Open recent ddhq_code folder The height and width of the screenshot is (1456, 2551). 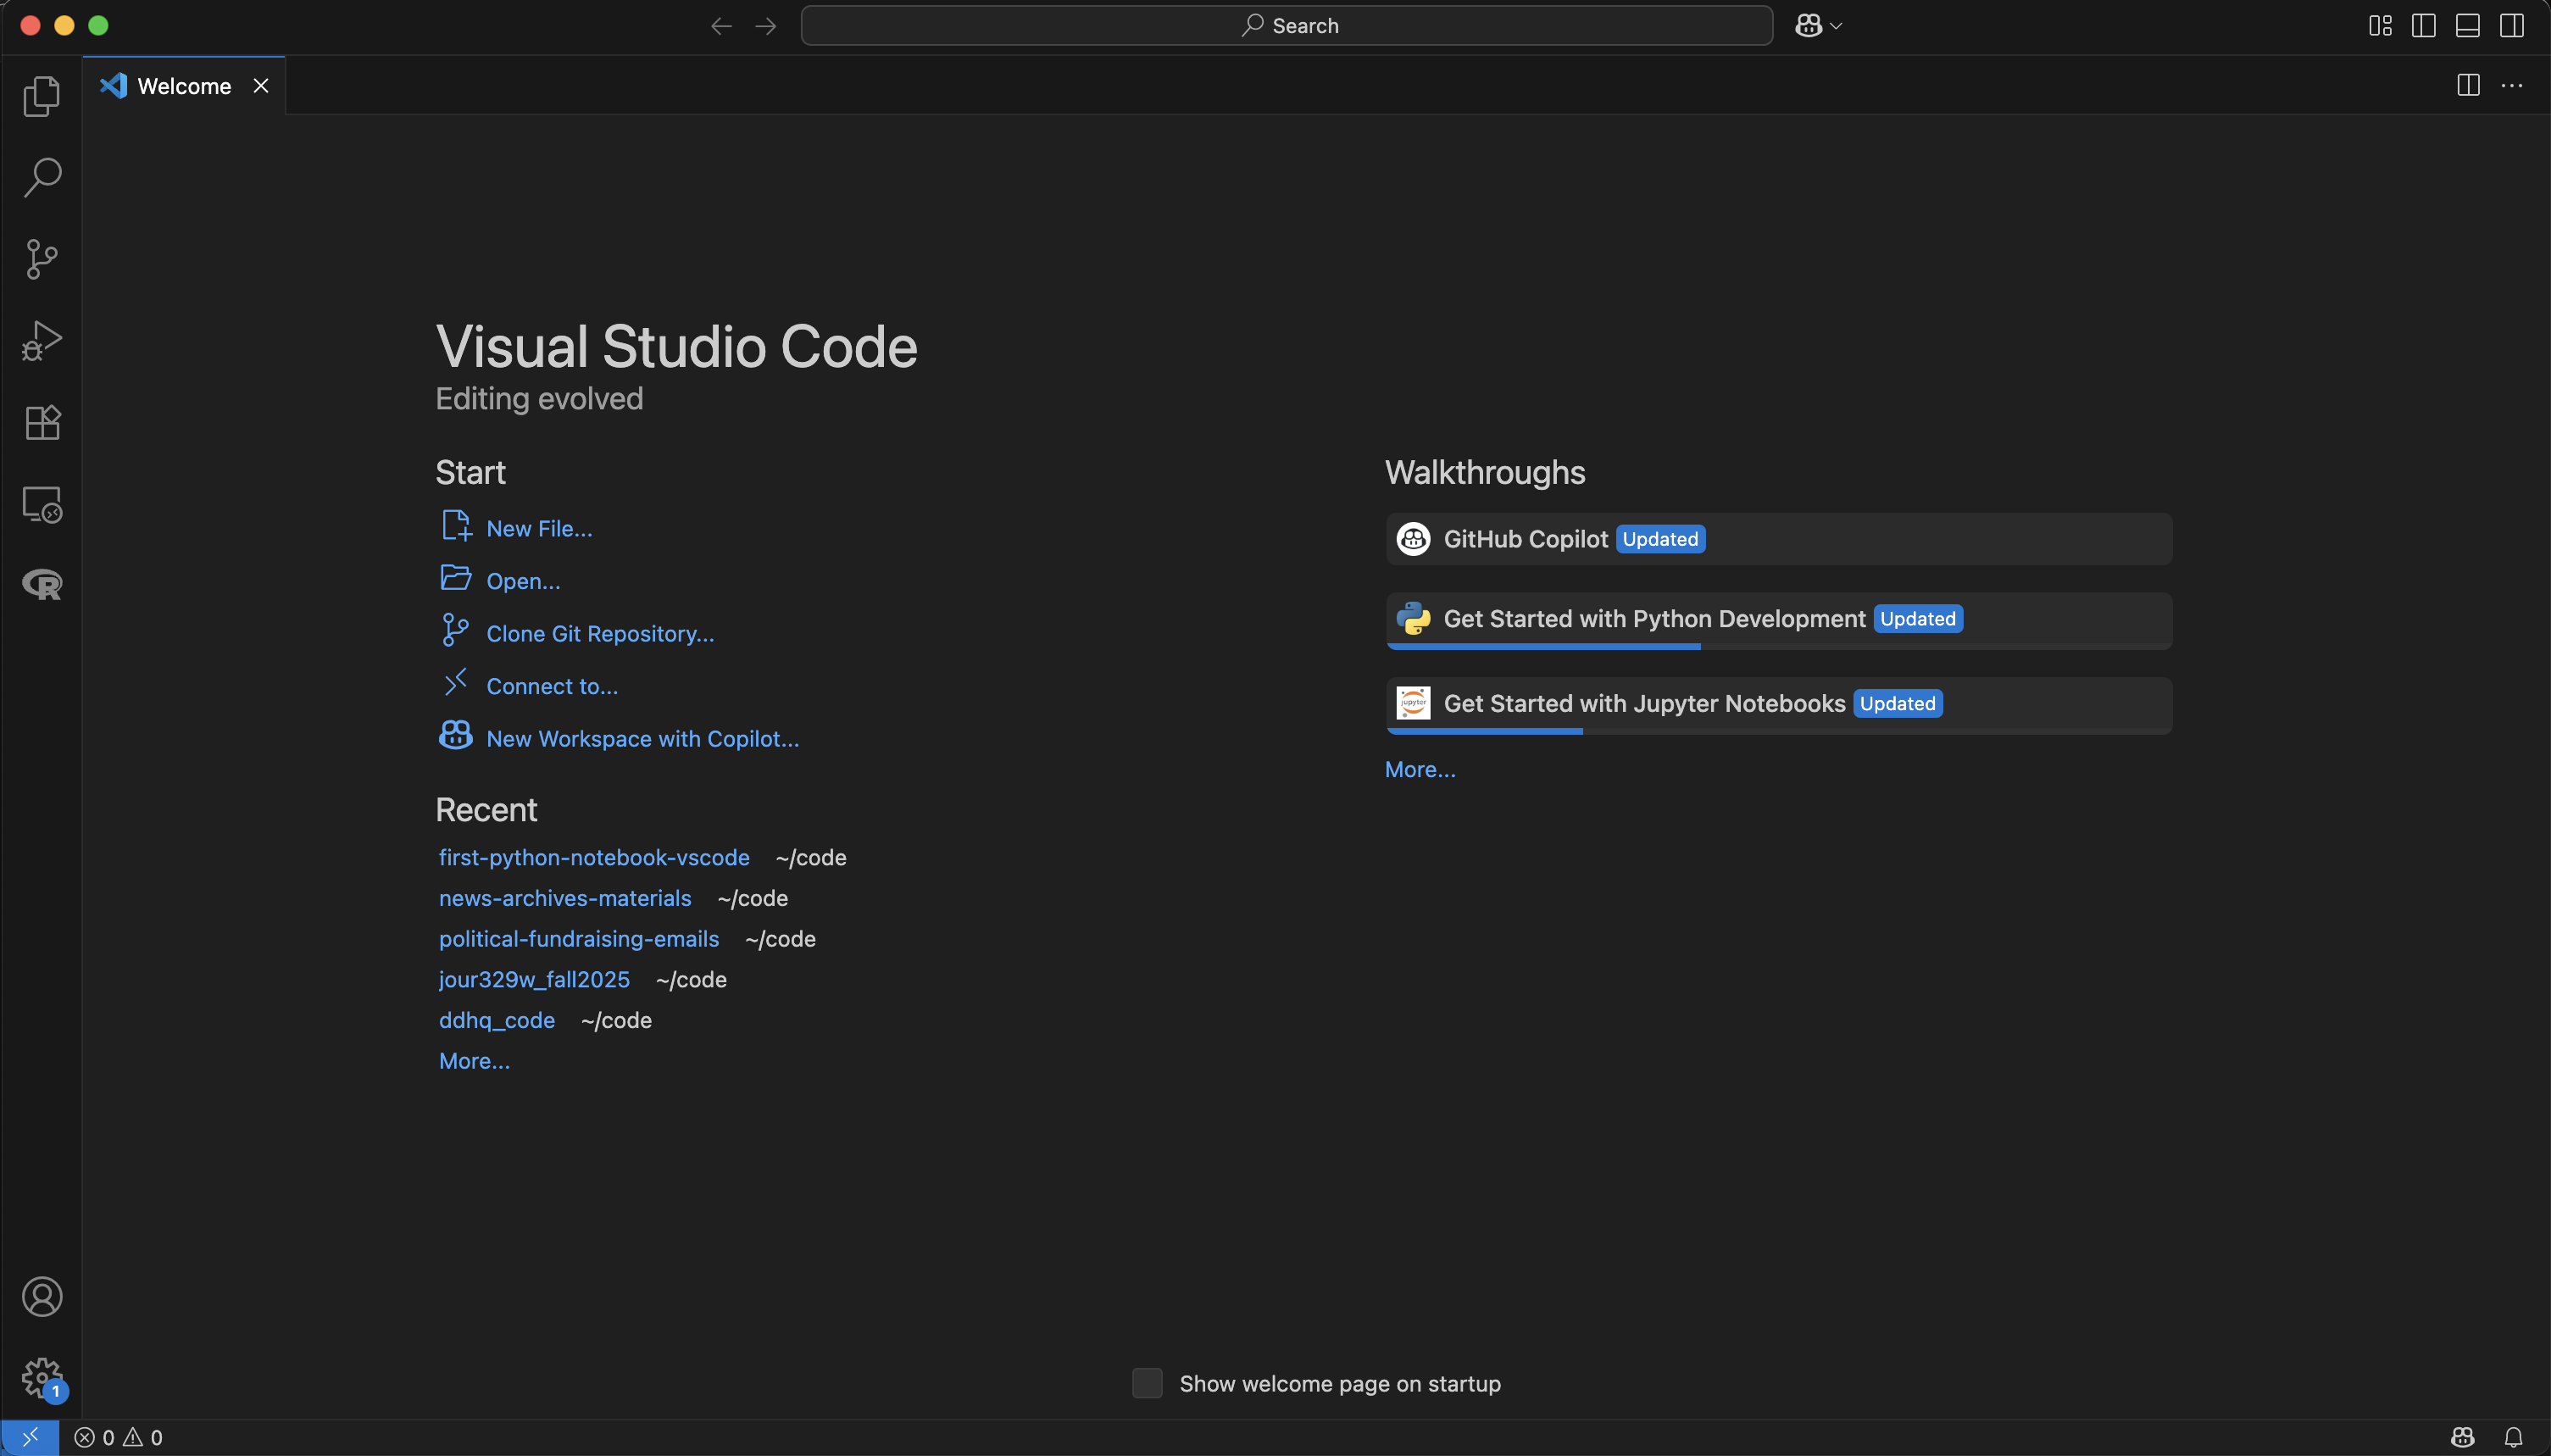click(x=497, y=1021)
